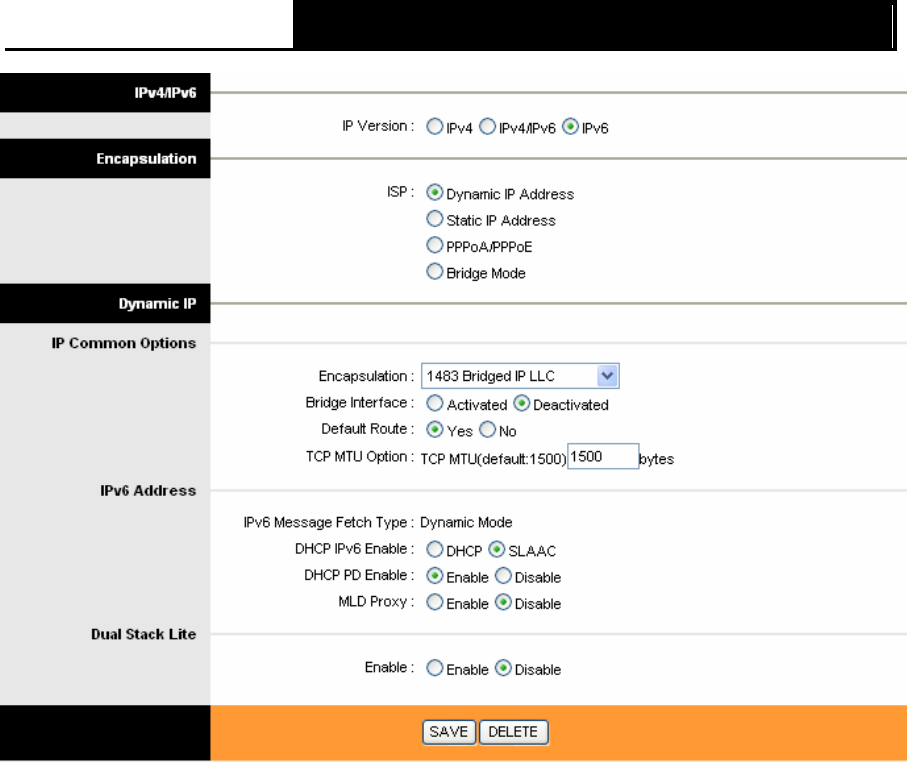
Task: Click the IP Common Options label
Action: tap(124, 343)
